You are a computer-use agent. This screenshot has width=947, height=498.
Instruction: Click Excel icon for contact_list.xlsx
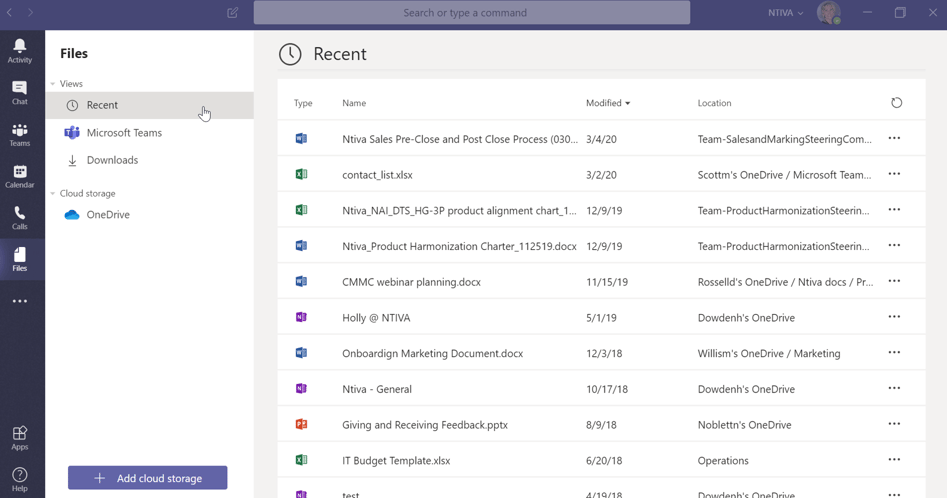pyautogui.click(x=301, y=174)
